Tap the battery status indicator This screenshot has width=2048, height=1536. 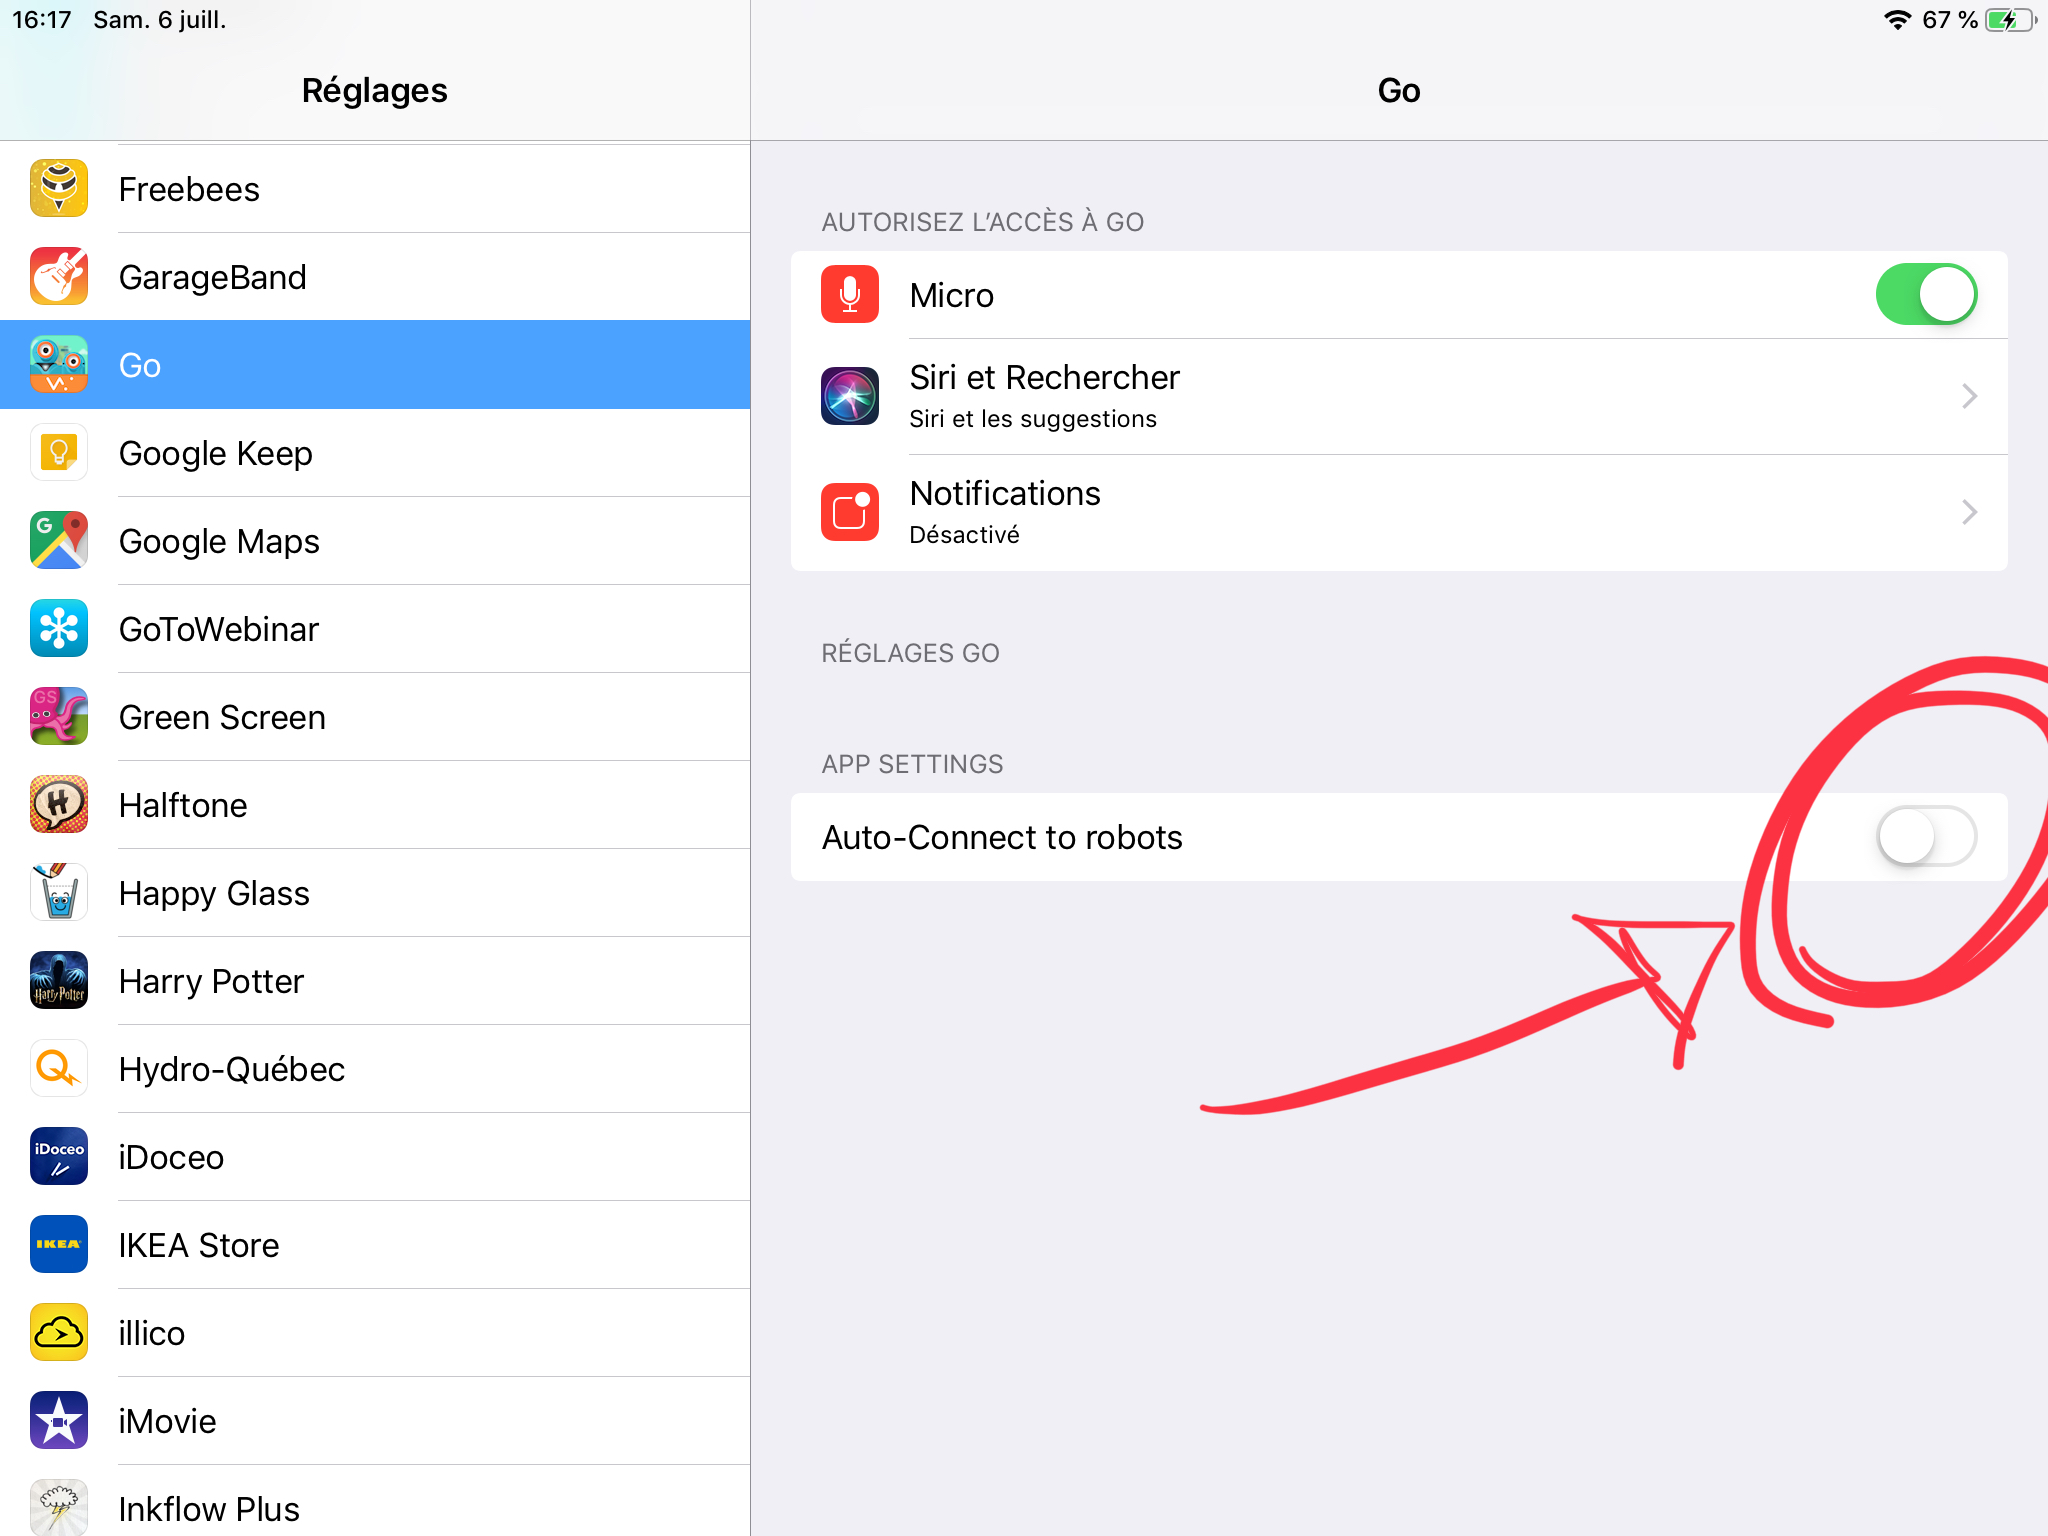click(x=2009, y=20)
